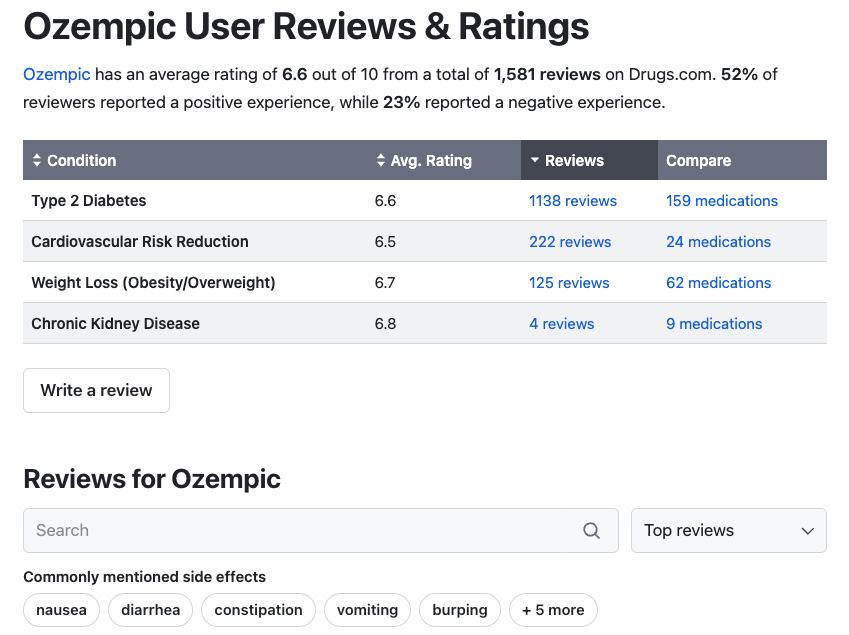Compare 62 medications link
Screen dimensions: 849x635
(719, 283)
